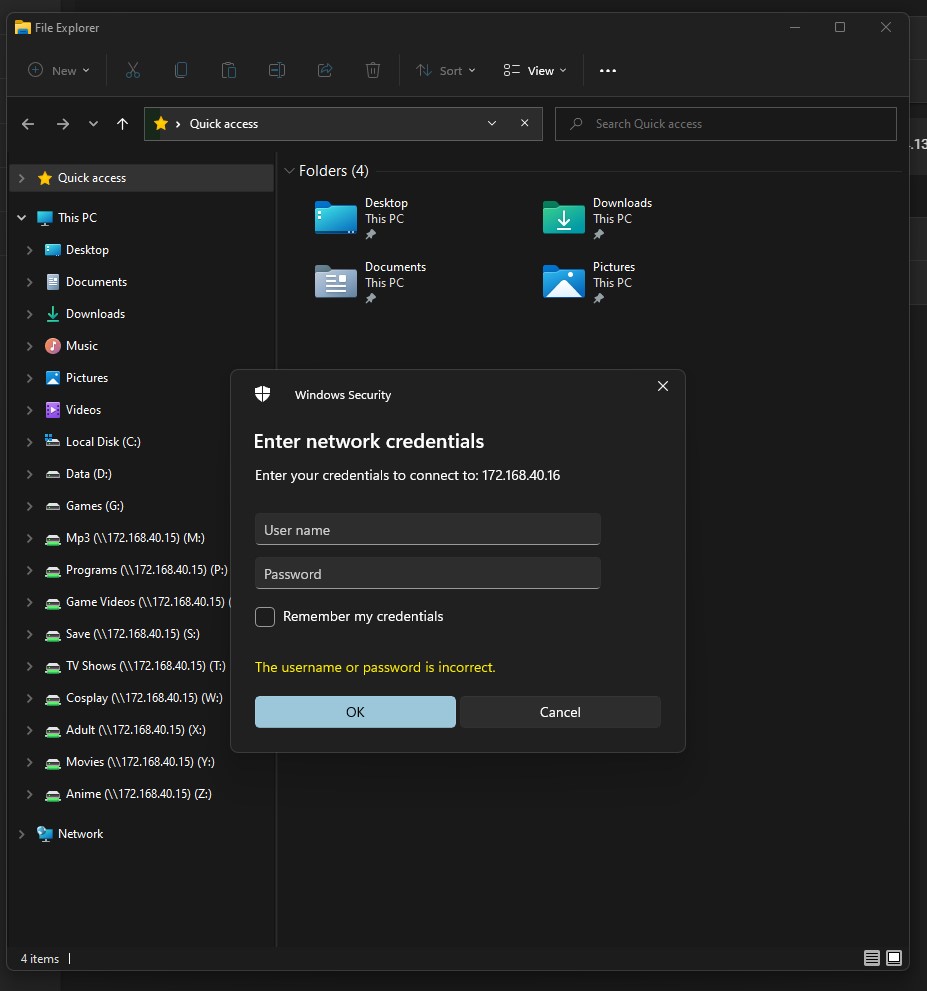Image resolution: width=927 pixels, height=991 pixels.
Task: Select Mp3 (M:) network drive
Action: point(135,538)
